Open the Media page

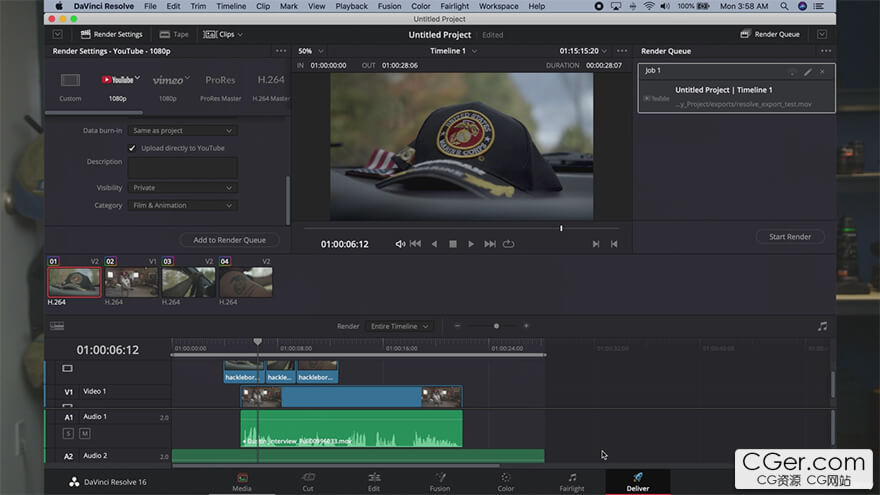(x=242, y=482)
